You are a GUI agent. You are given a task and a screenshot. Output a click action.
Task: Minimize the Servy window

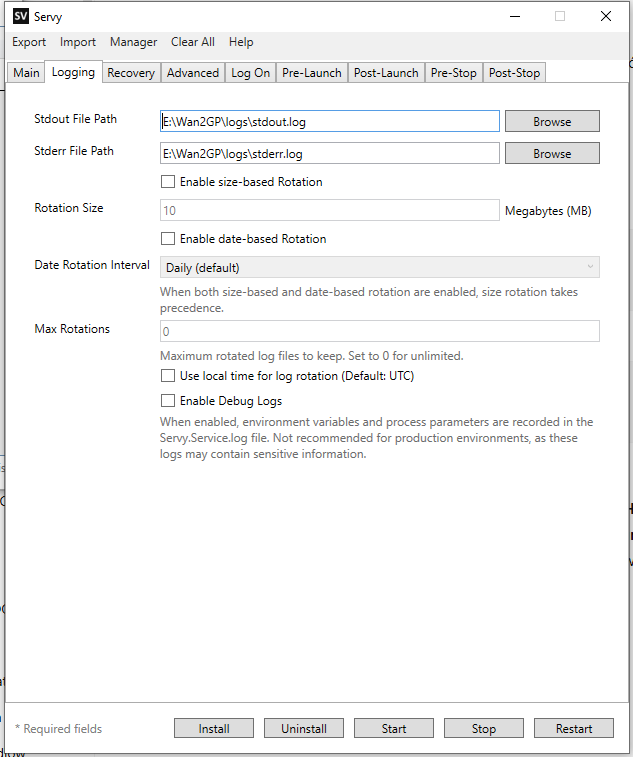(x=515, y=16)
